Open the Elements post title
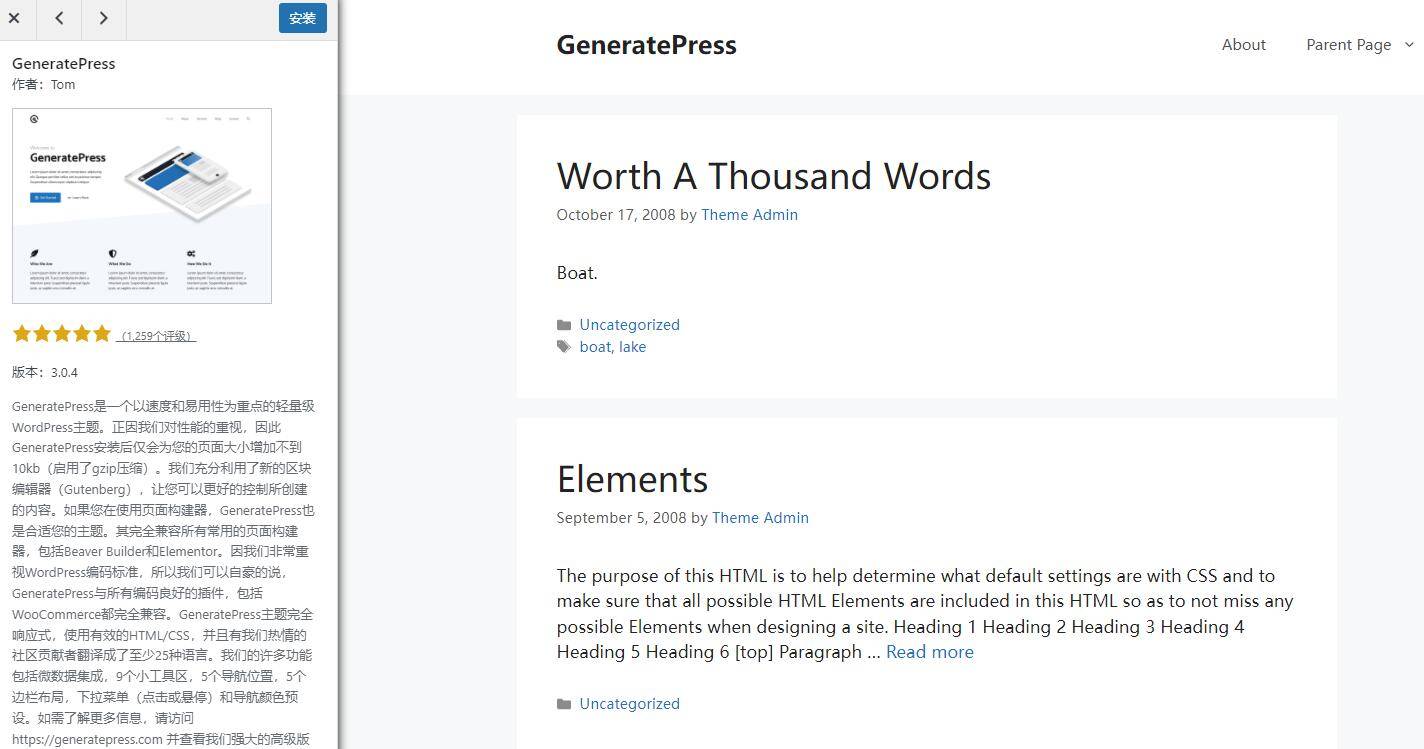 click(x=632, y=479)
